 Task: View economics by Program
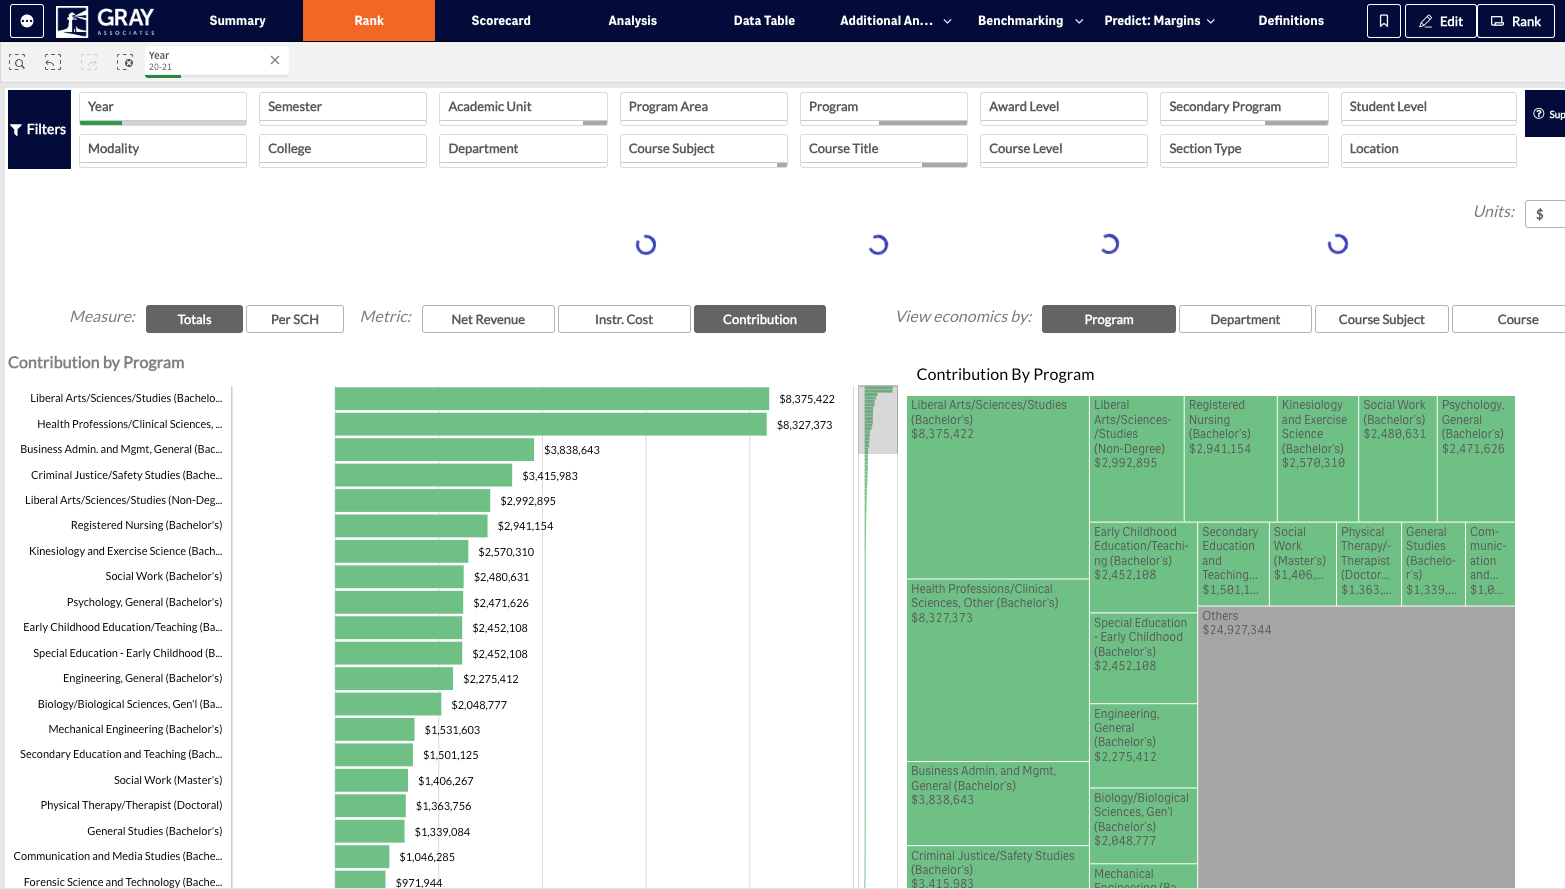(1109, 319)
